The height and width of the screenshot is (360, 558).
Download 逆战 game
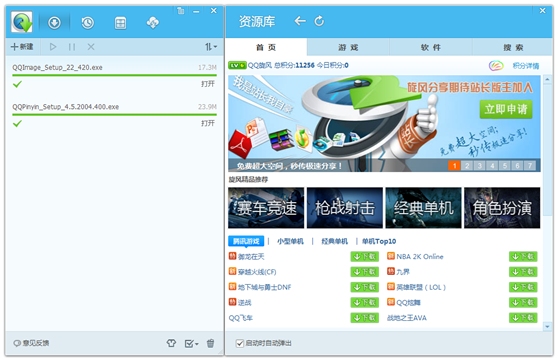point(364,302)
